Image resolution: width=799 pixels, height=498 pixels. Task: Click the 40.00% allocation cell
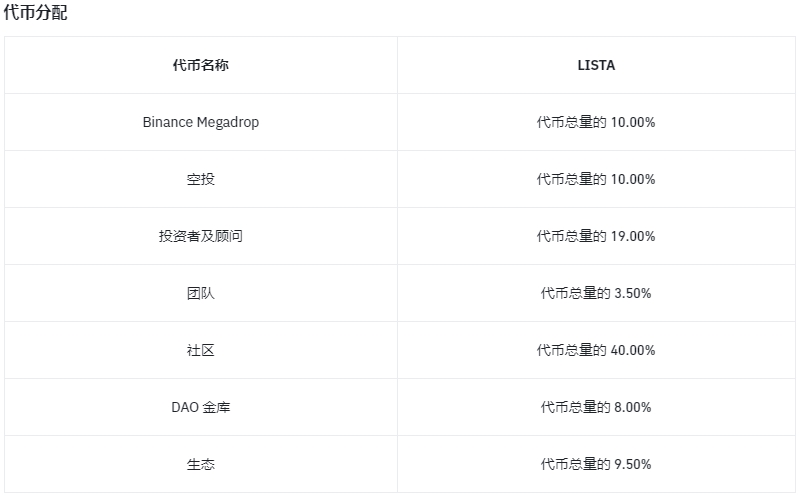coord(596,350)
